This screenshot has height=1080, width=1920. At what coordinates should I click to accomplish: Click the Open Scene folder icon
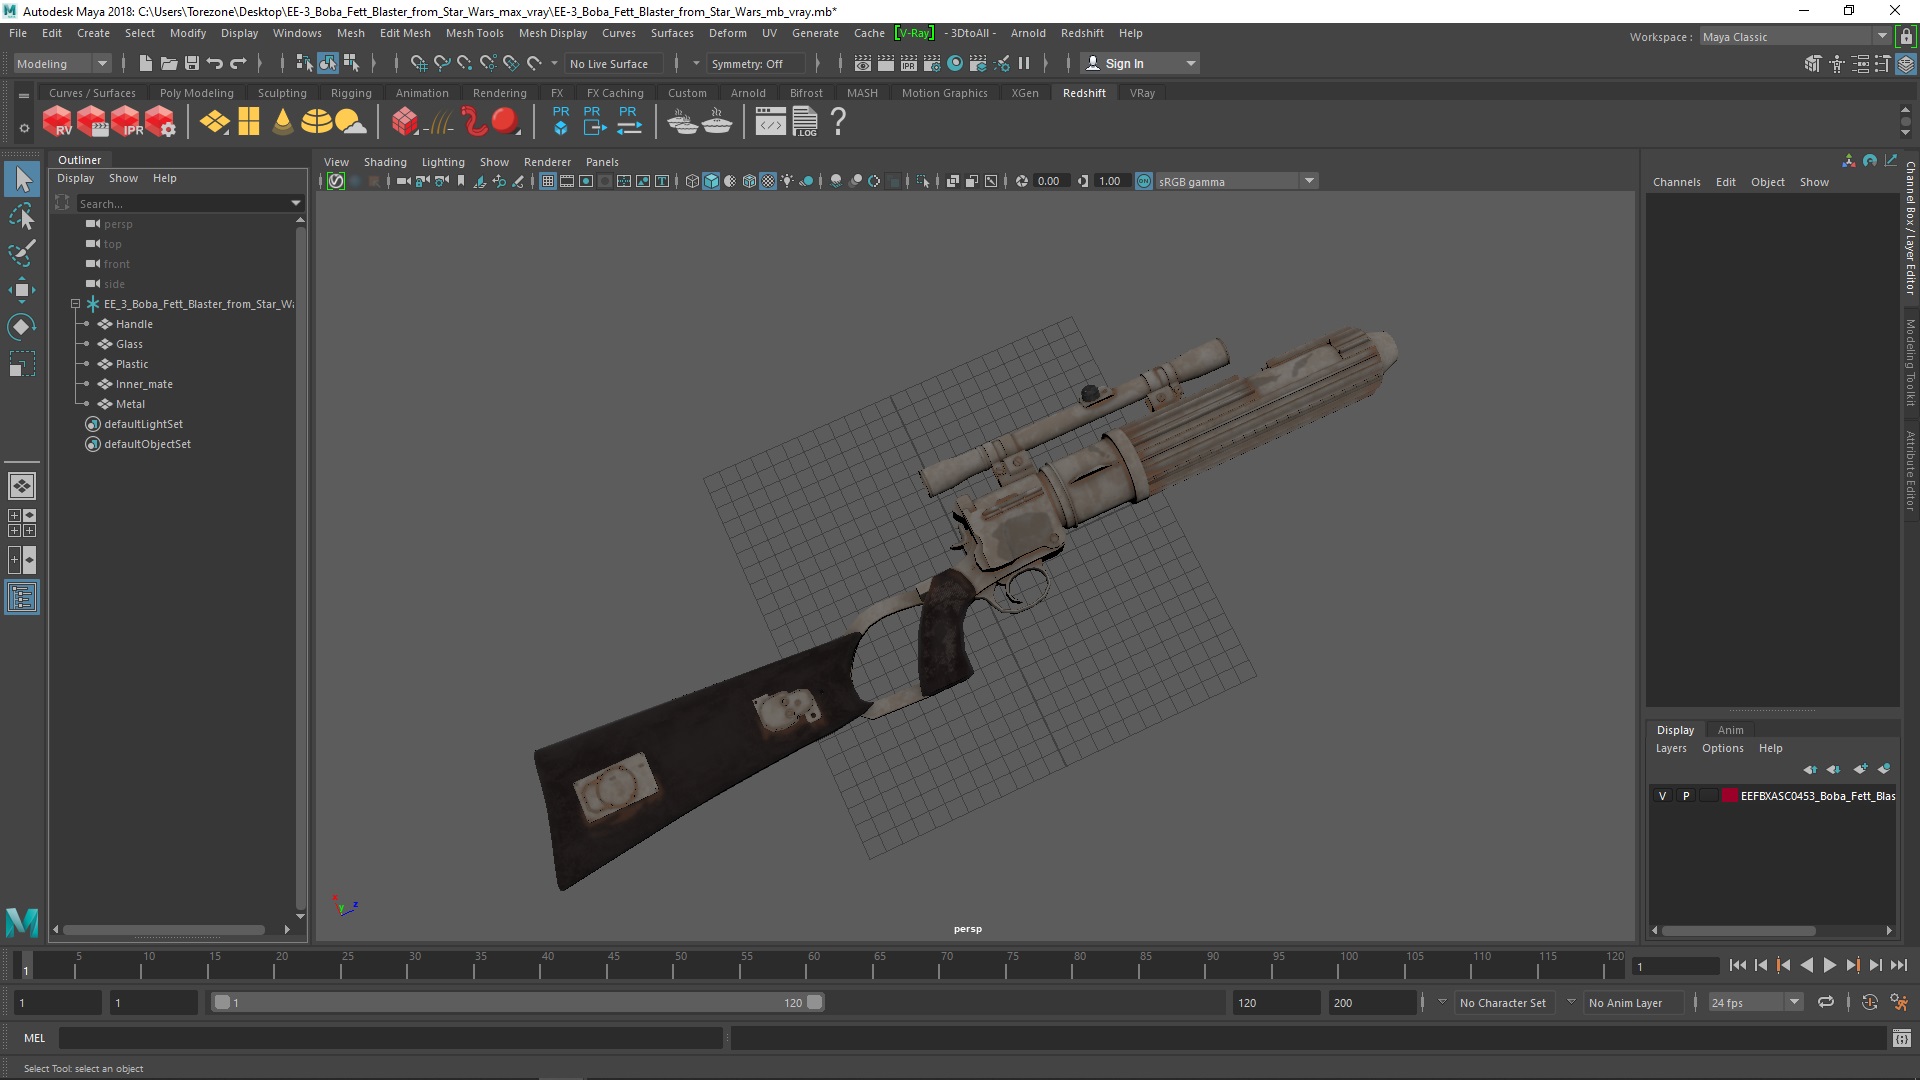point(169,63)
